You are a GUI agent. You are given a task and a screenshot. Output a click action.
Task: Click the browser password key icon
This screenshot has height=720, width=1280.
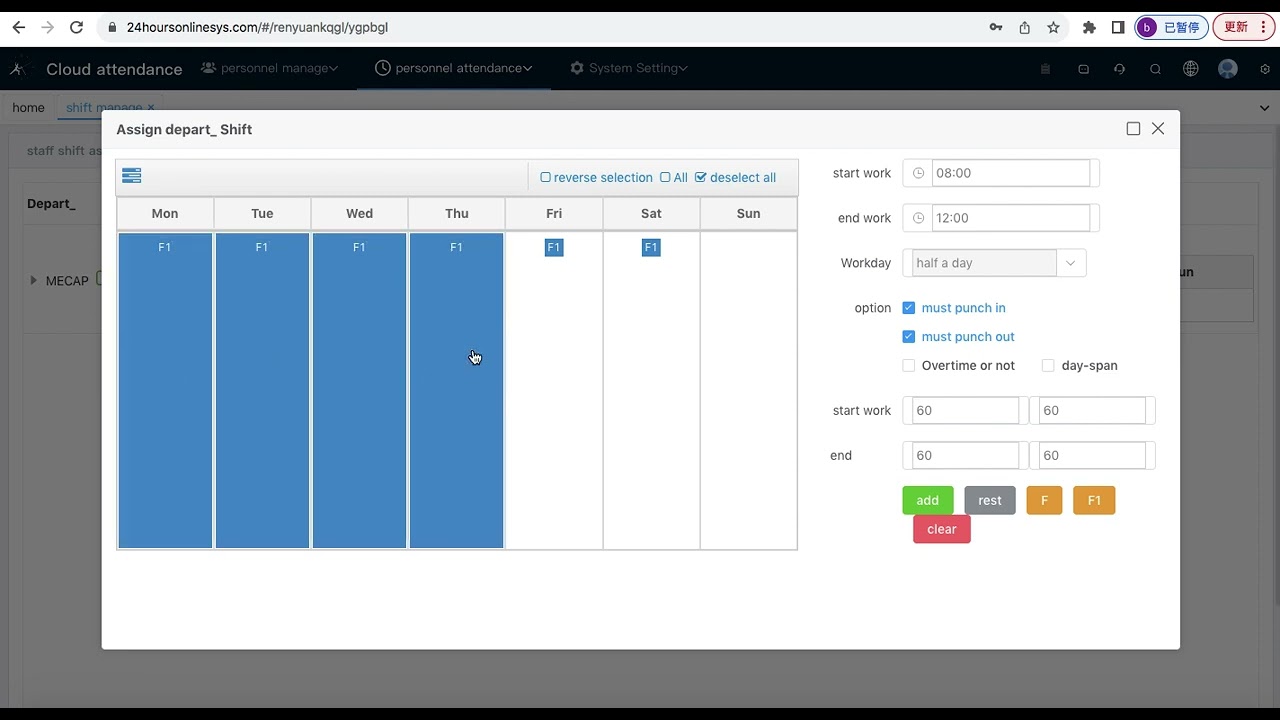click(x=996, y=27)
